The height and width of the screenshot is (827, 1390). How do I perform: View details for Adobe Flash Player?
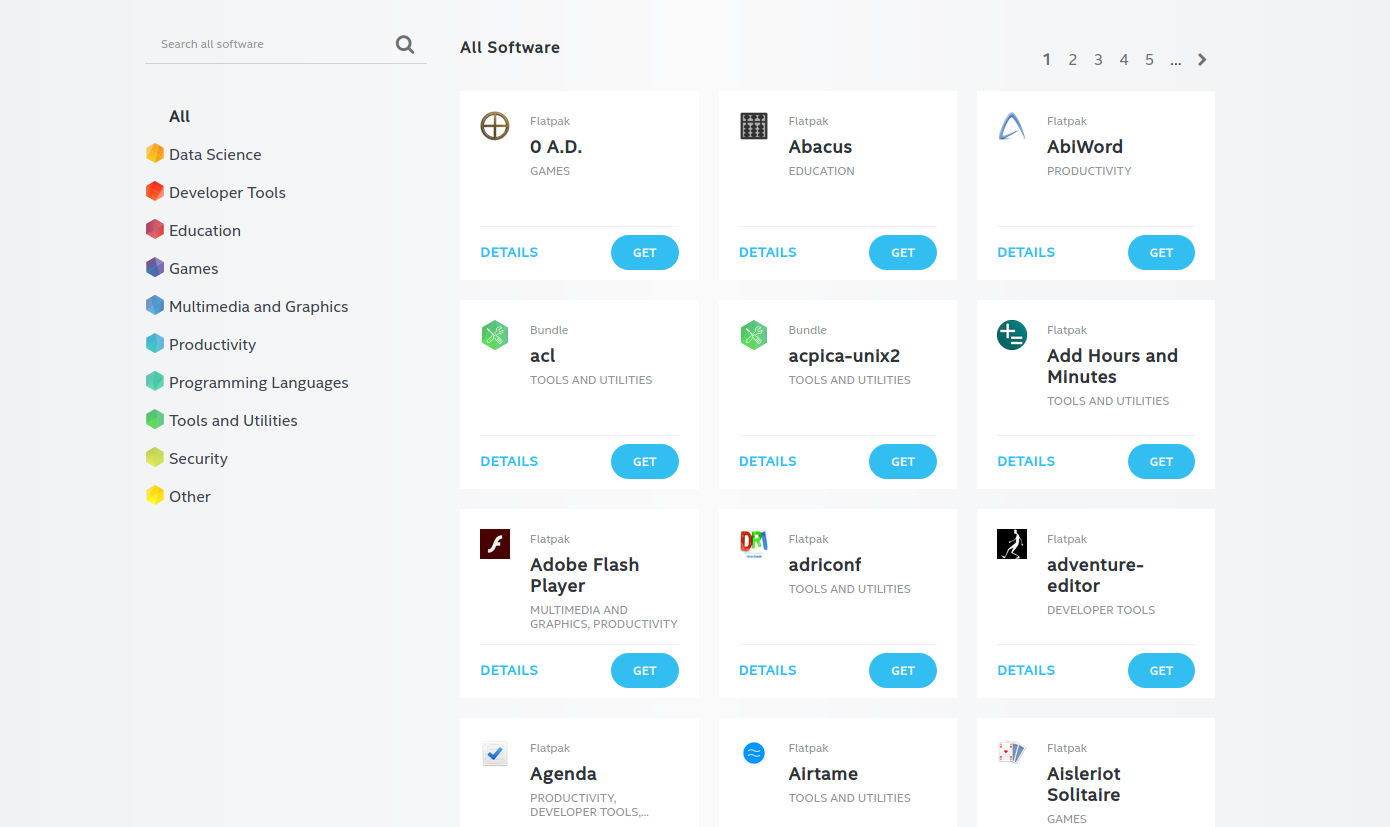(509, 671)
